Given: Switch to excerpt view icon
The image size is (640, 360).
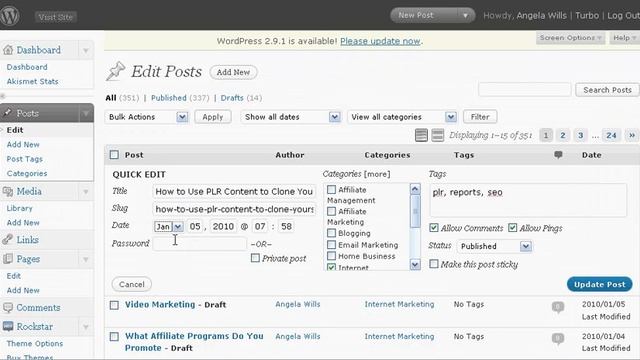Looking at the screenshot, I should pos(438,135).
